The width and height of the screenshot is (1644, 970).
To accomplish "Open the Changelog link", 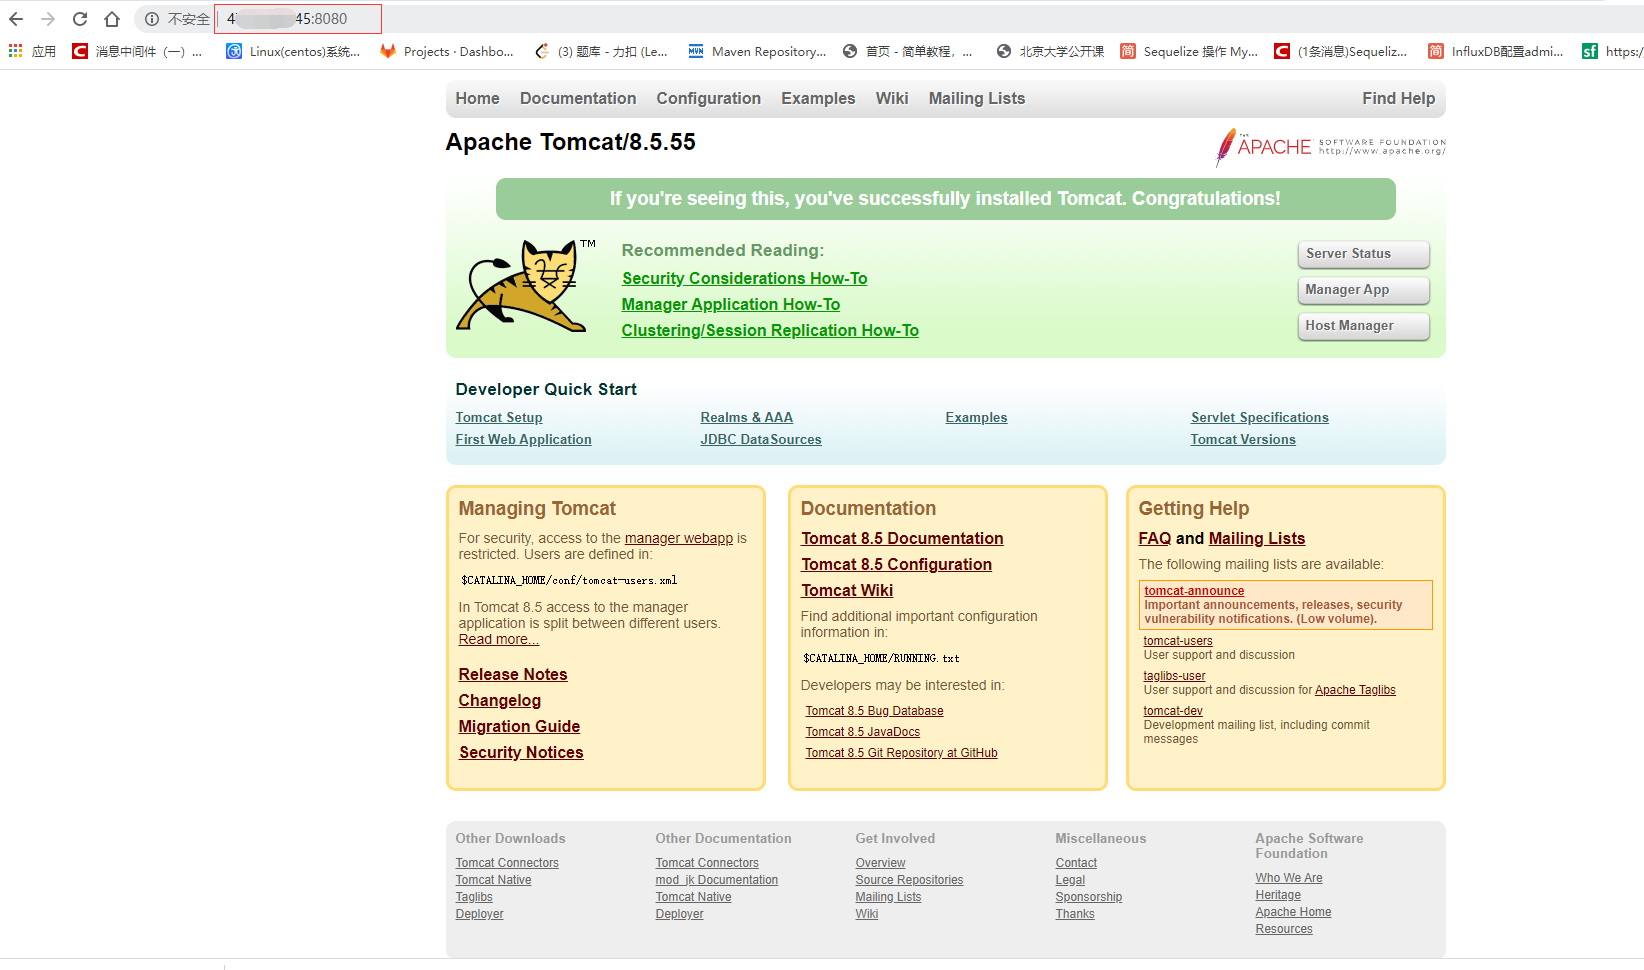I will pyautogui.click(x=500, y=700).
